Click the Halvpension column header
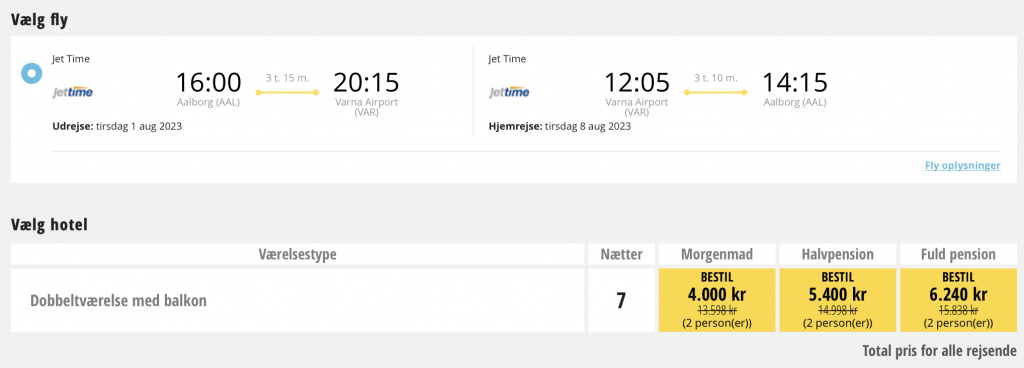 (837, 254)
